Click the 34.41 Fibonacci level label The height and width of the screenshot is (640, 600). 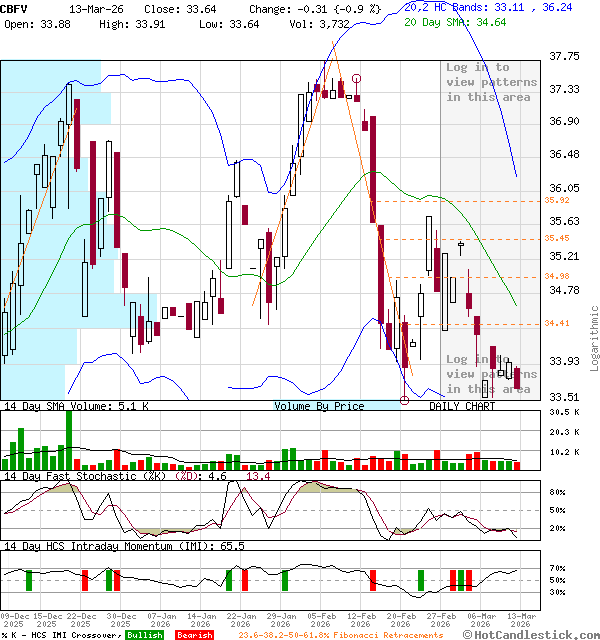pyautogui.click(x=557, y=324)
